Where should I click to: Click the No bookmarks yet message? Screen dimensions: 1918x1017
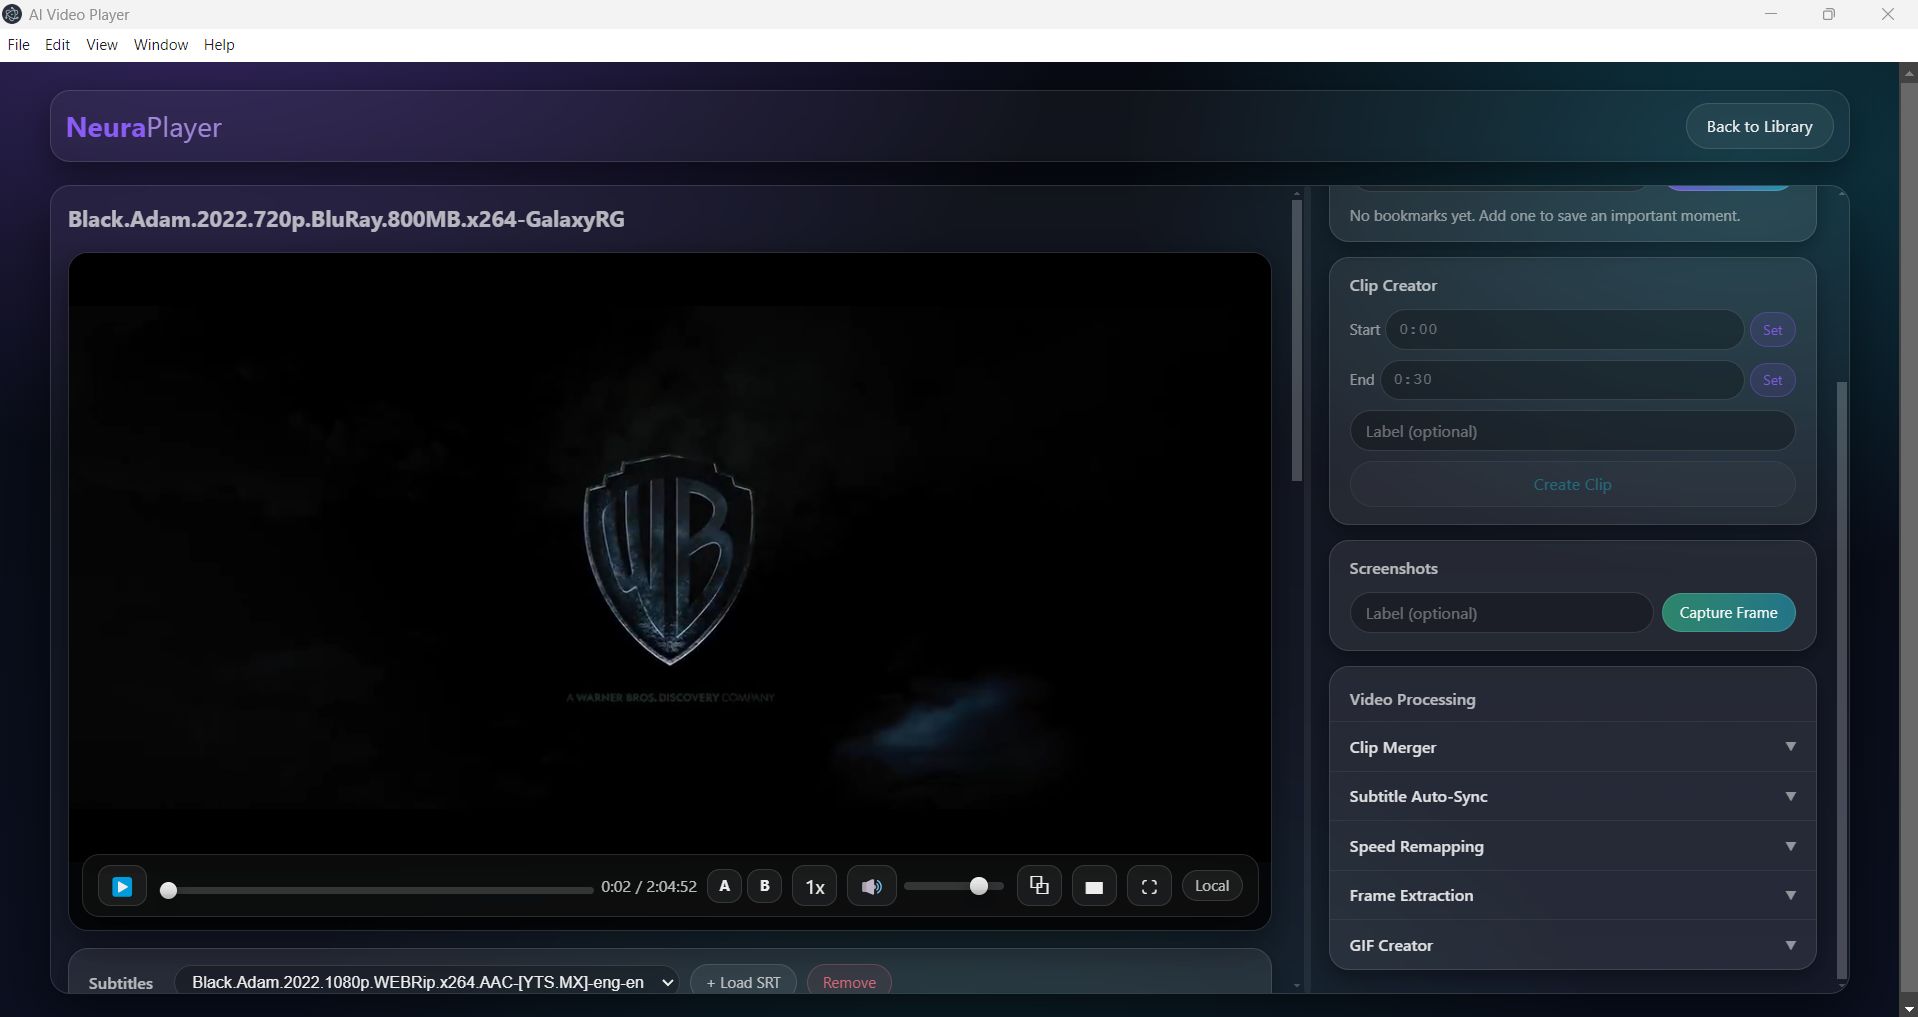pos(1544,216)
